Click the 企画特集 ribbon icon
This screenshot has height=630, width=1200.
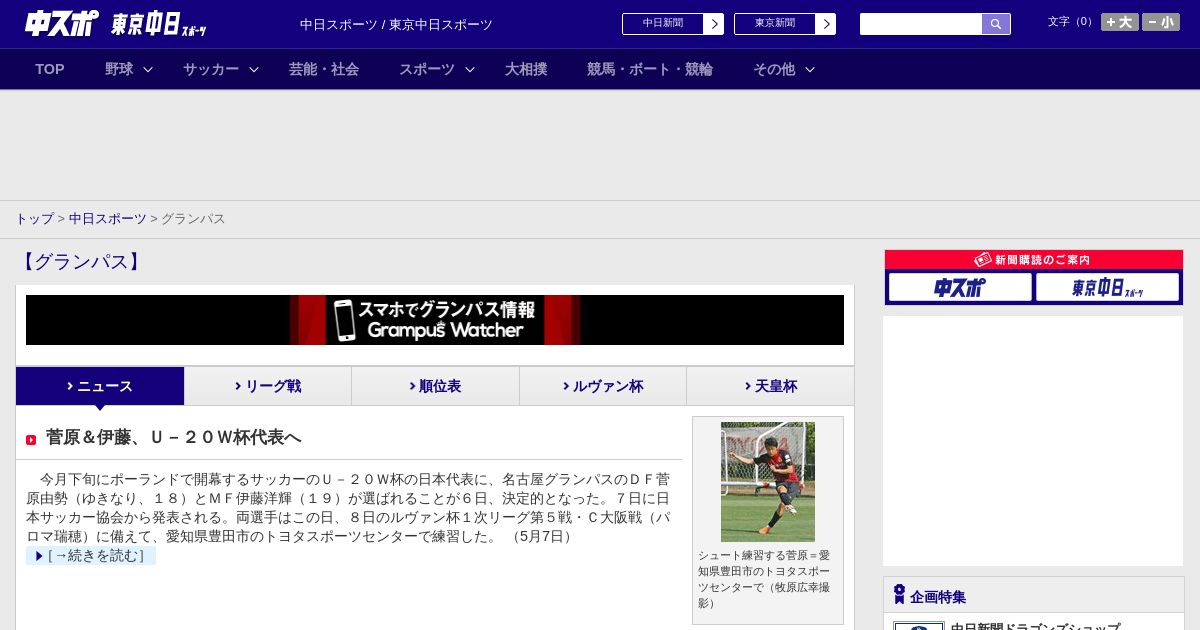[x=899, y=594]
